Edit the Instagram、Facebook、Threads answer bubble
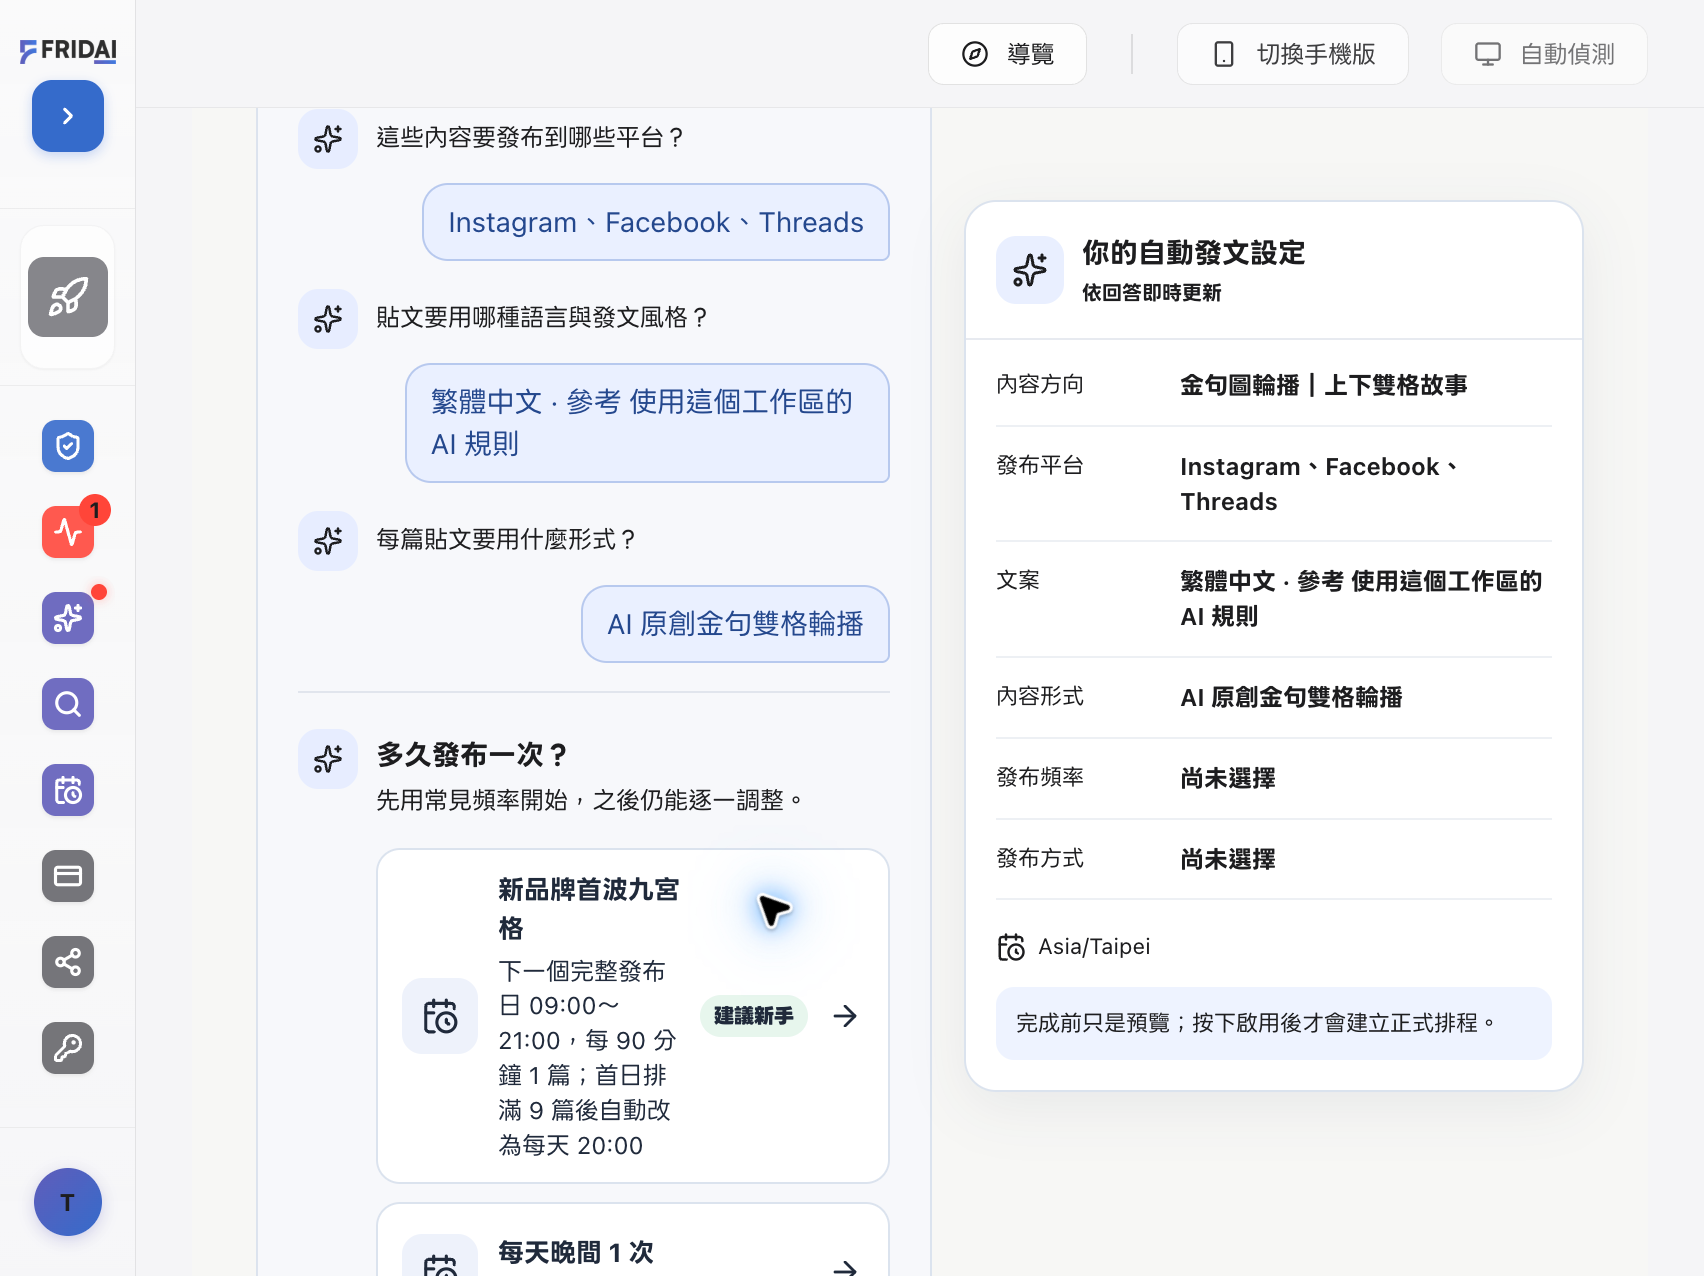 tap(656, 222)
